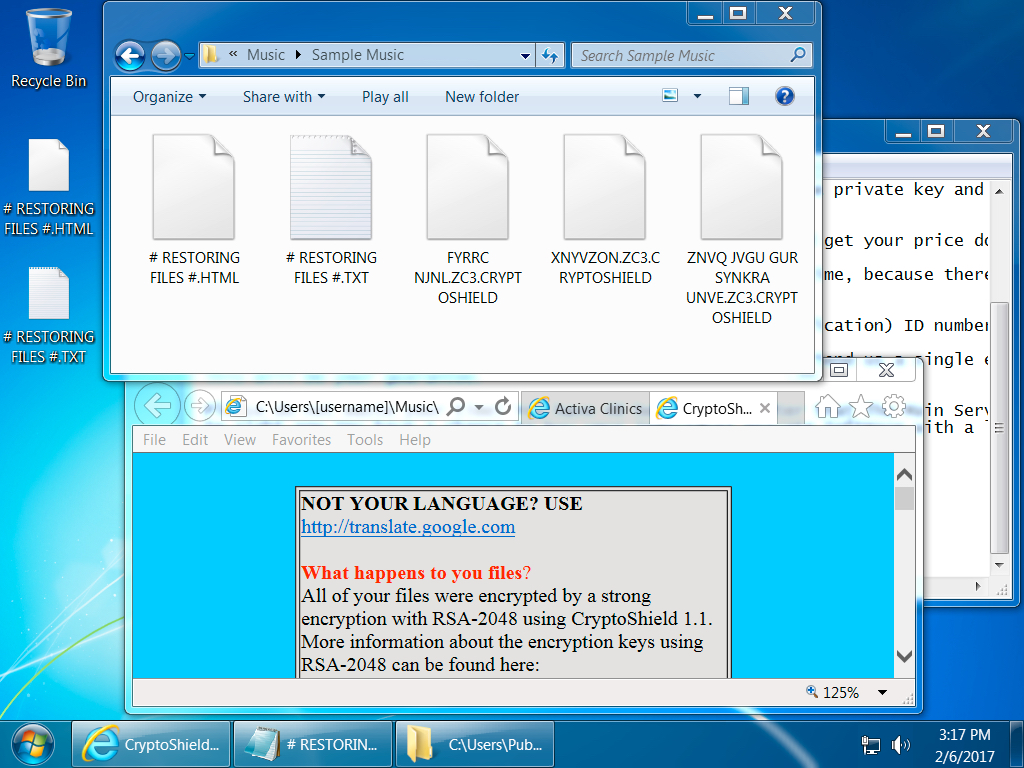This screenshot has width=1024, height=768.
Task: Follow the translate.google.com link
Action: pos(408,527)
